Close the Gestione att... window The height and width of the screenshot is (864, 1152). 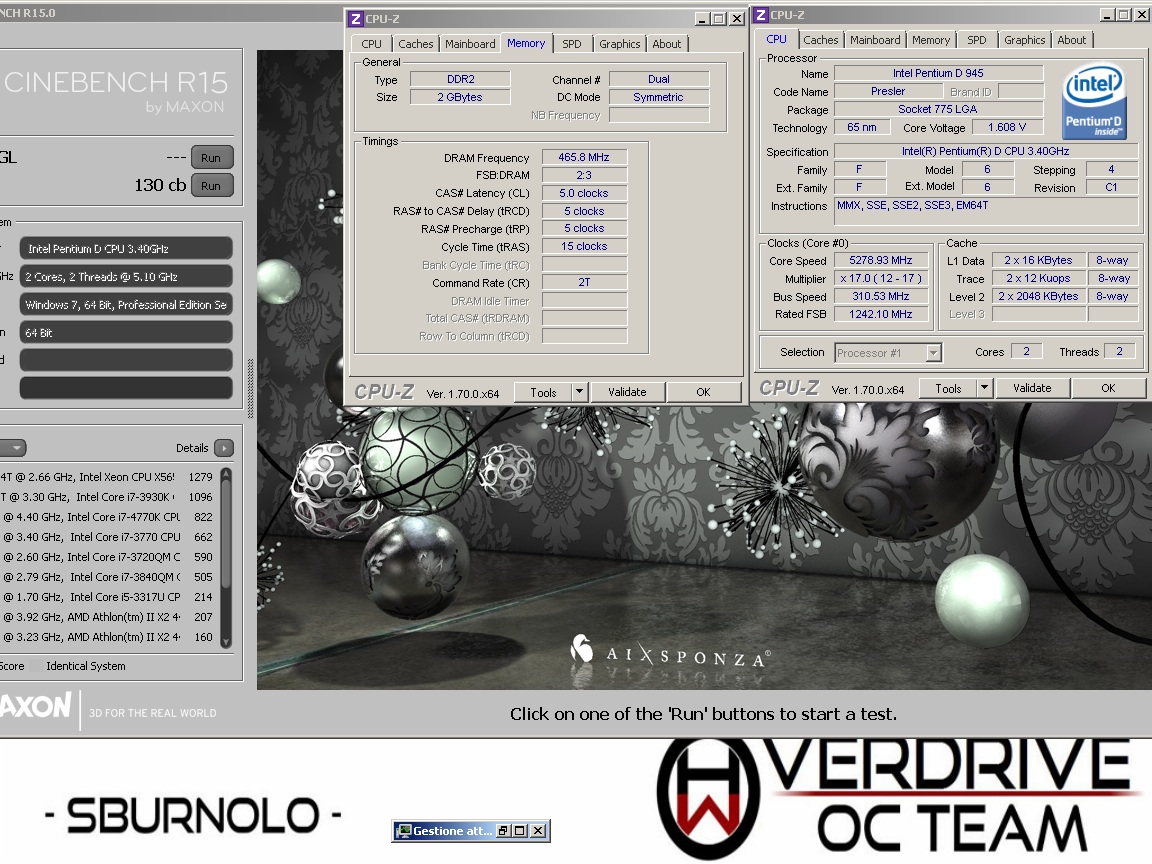point(539,831)
